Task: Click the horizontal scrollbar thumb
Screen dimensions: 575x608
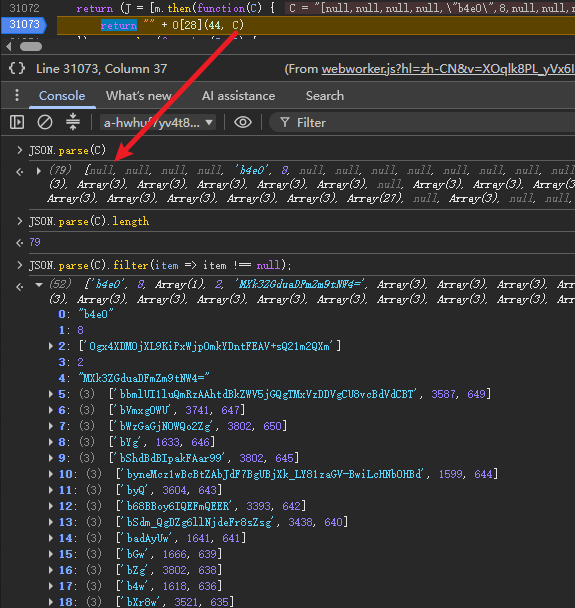Action: [31, 47]
